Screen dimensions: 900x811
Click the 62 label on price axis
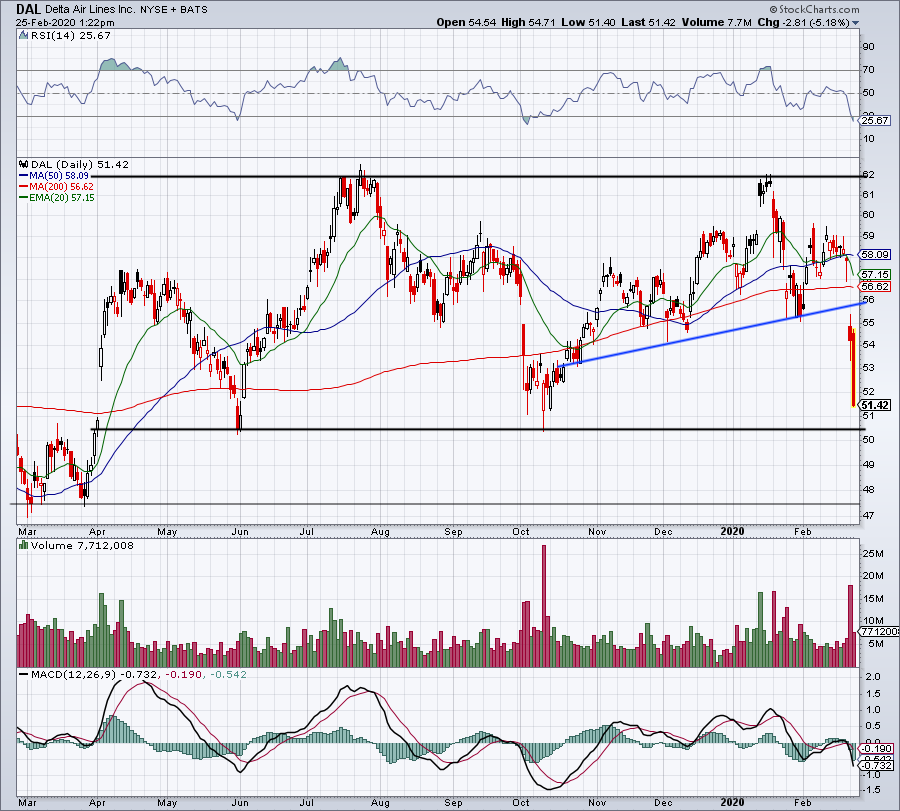(x=868, y=174)
